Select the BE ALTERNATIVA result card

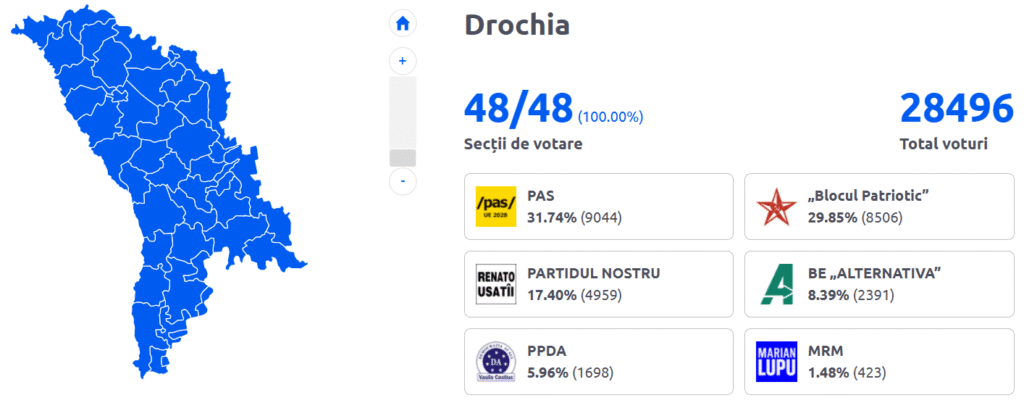878,284
